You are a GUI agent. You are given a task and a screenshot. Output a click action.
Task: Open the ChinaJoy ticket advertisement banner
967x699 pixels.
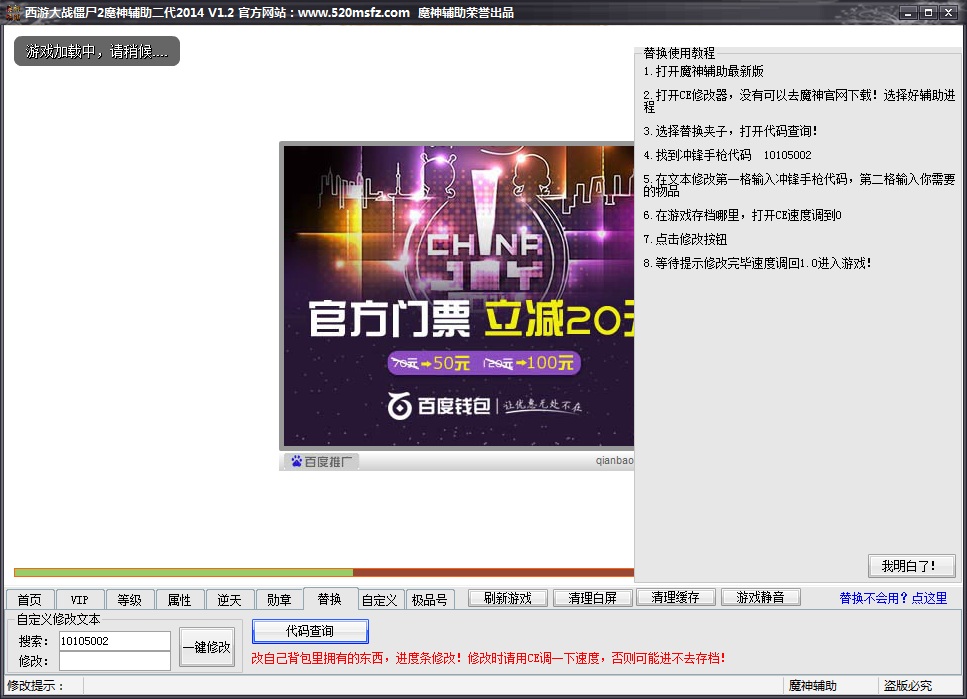[x=458, y=296]
